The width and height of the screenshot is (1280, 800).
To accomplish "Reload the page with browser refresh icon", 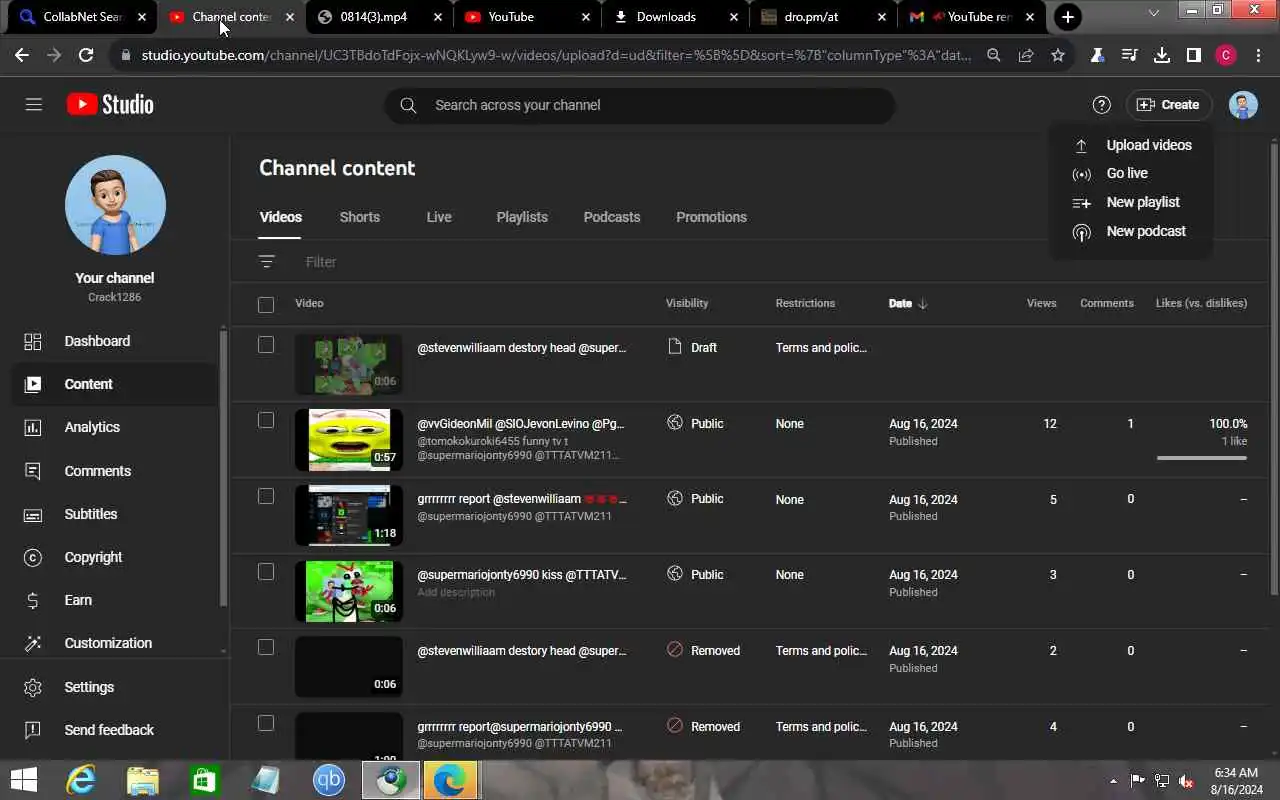I will point(86,56).
